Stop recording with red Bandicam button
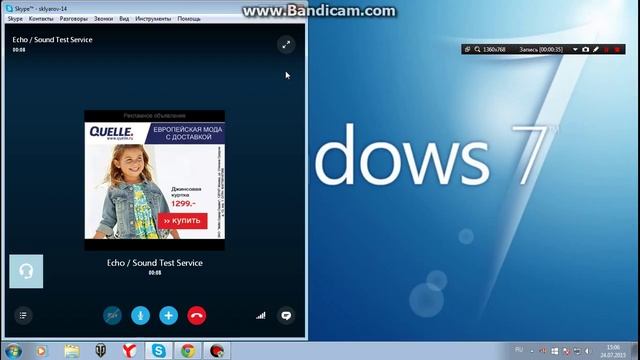This screenshot has height=360, width=640. pyautogui.click(x=617, y=49)
